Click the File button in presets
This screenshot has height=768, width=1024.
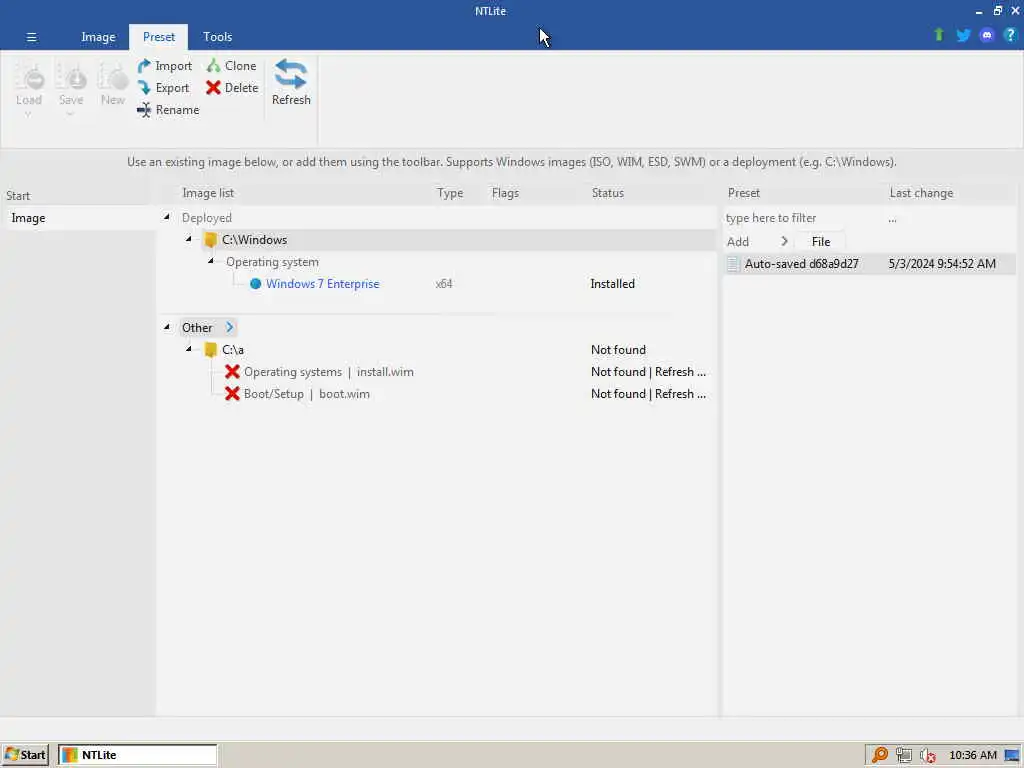tap(820, 242)
